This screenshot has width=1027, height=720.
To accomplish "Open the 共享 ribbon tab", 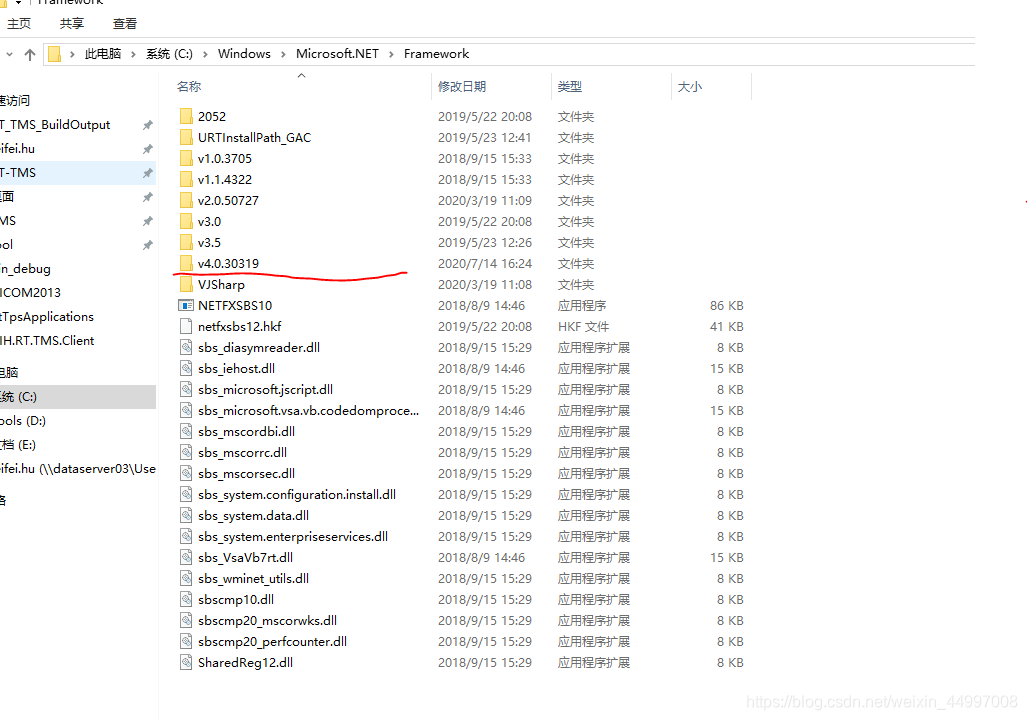I will point(71,24).
